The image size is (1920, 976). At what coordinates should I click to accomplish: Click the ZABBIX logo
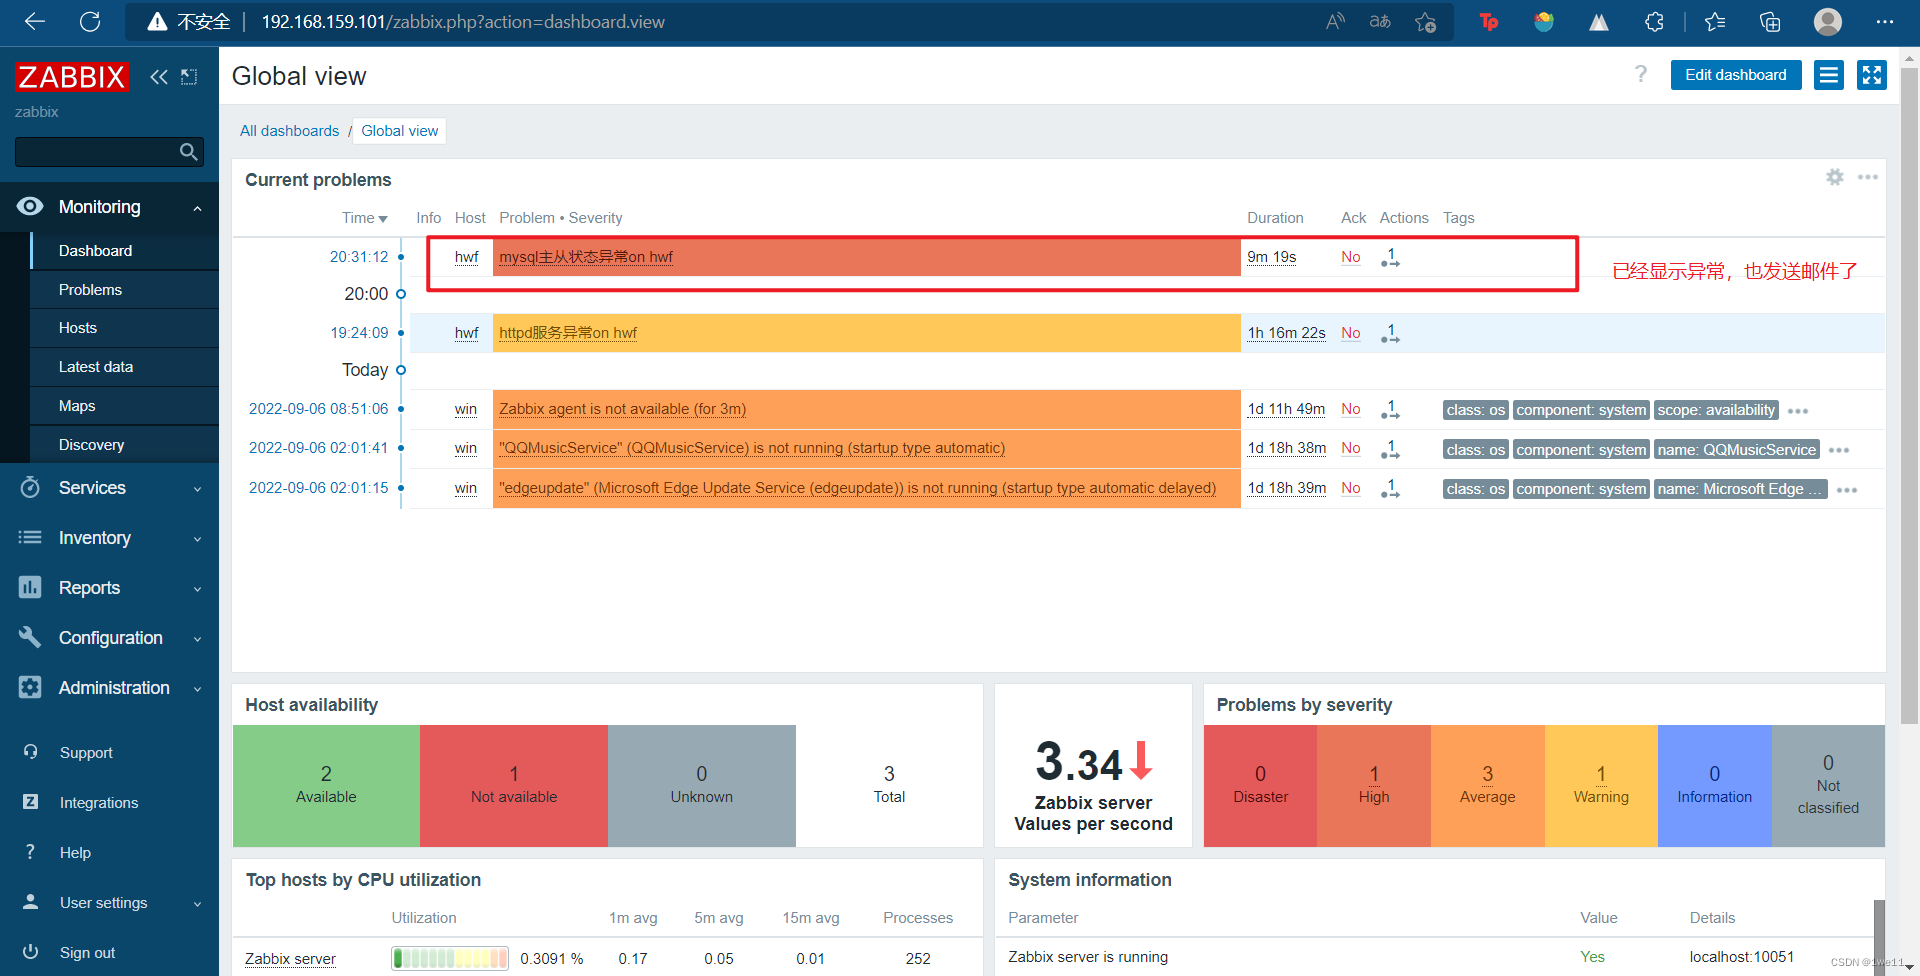click(71, 77)
